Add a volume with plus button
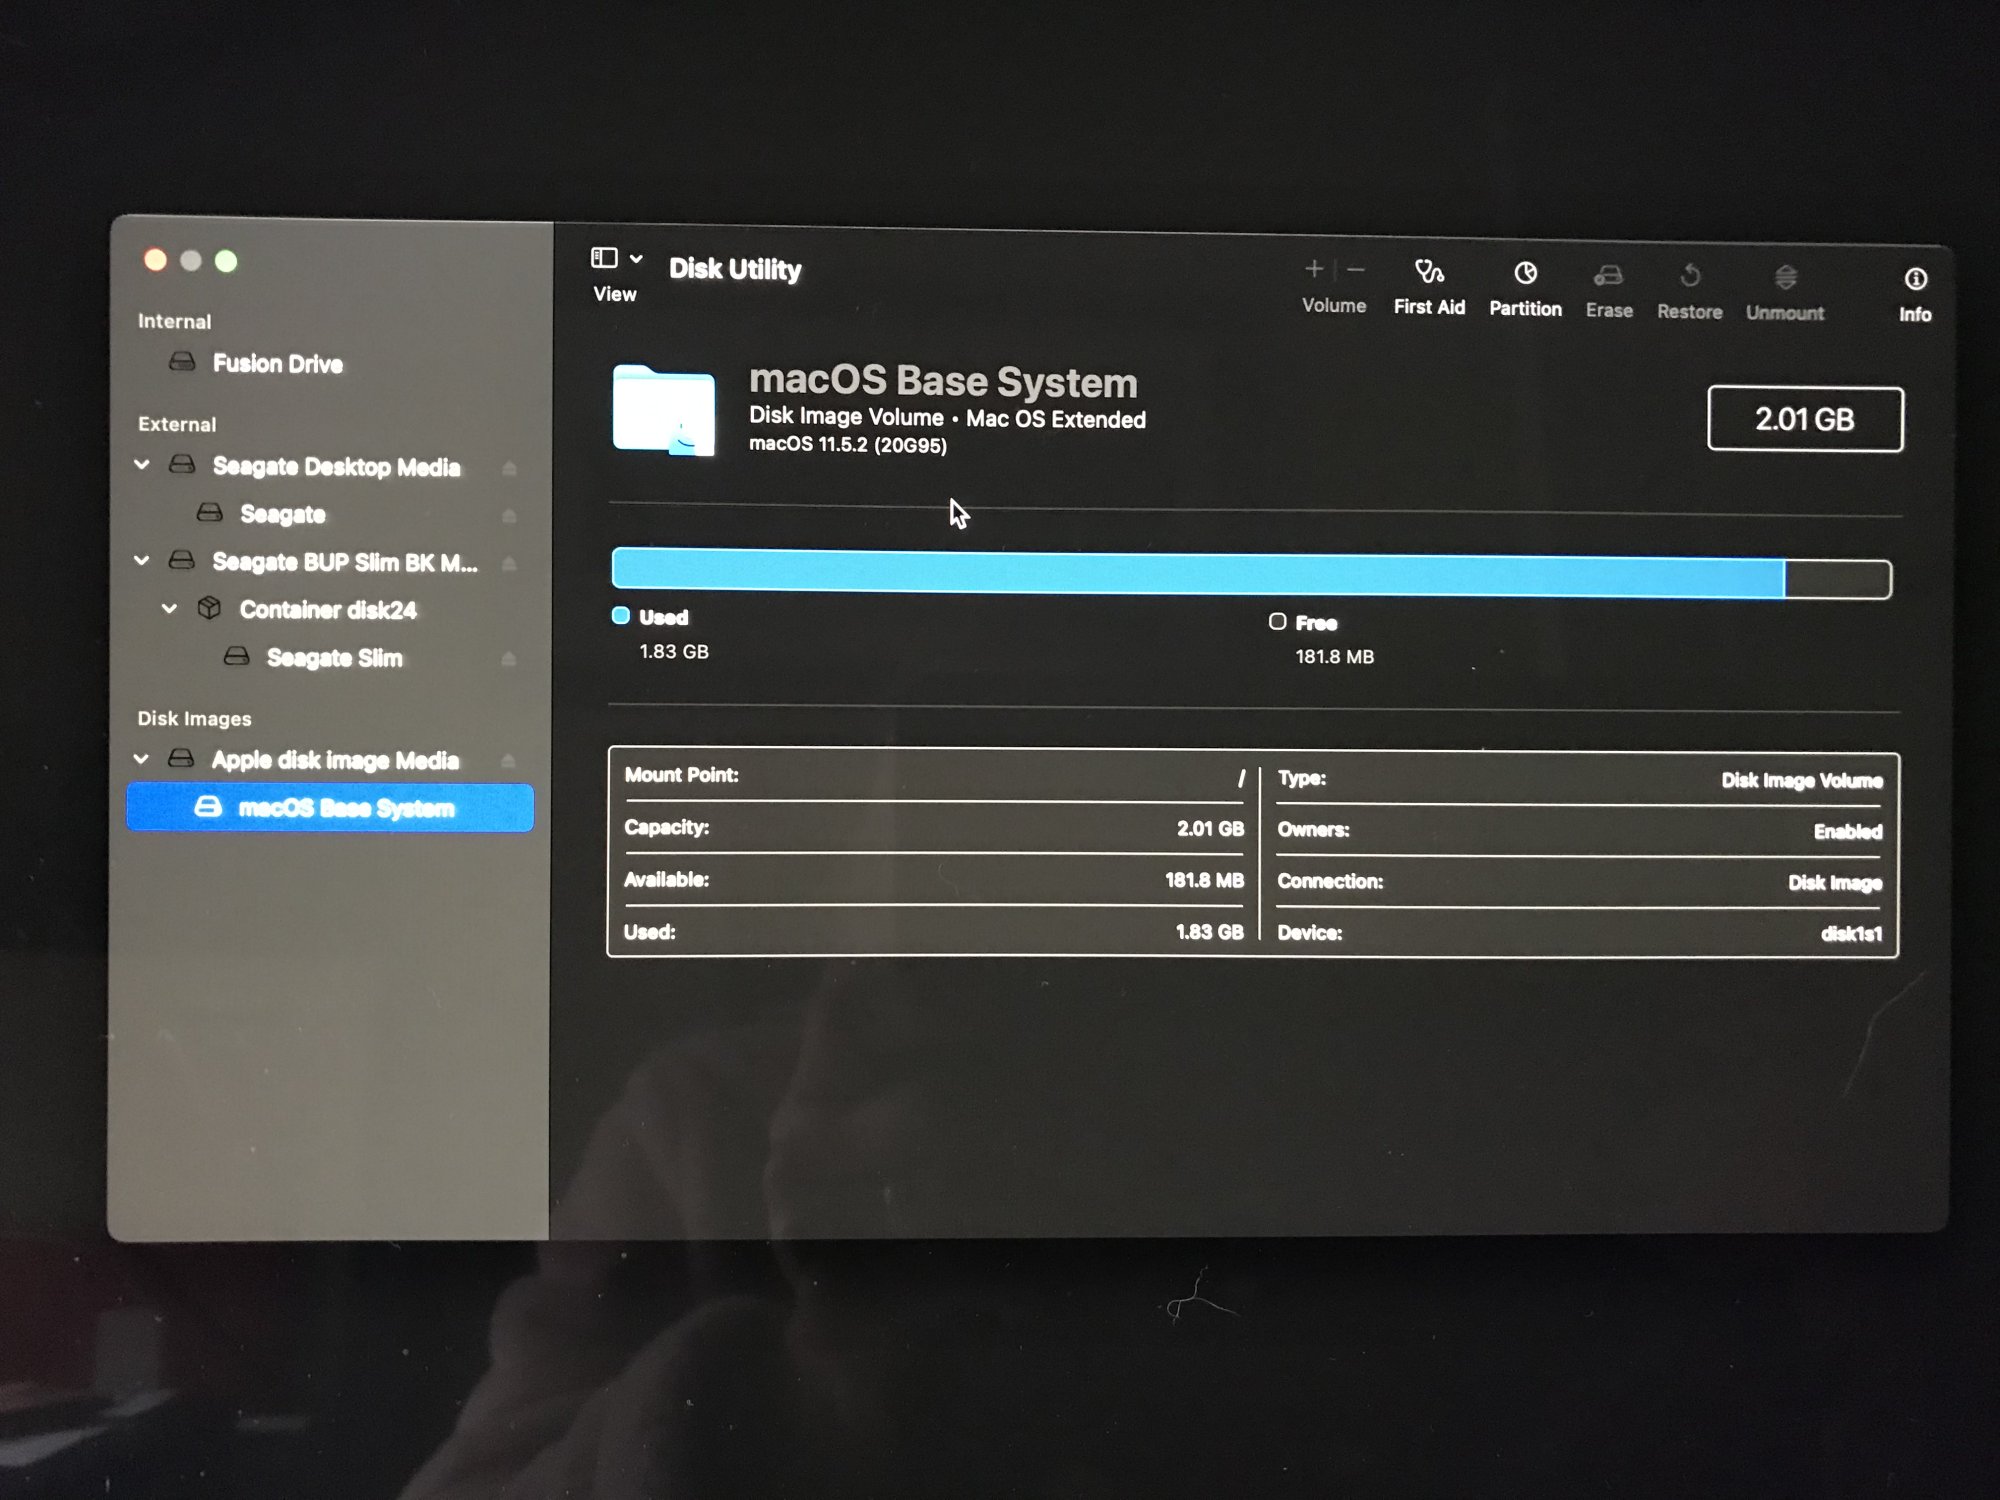 click(x=1314, y=268)
